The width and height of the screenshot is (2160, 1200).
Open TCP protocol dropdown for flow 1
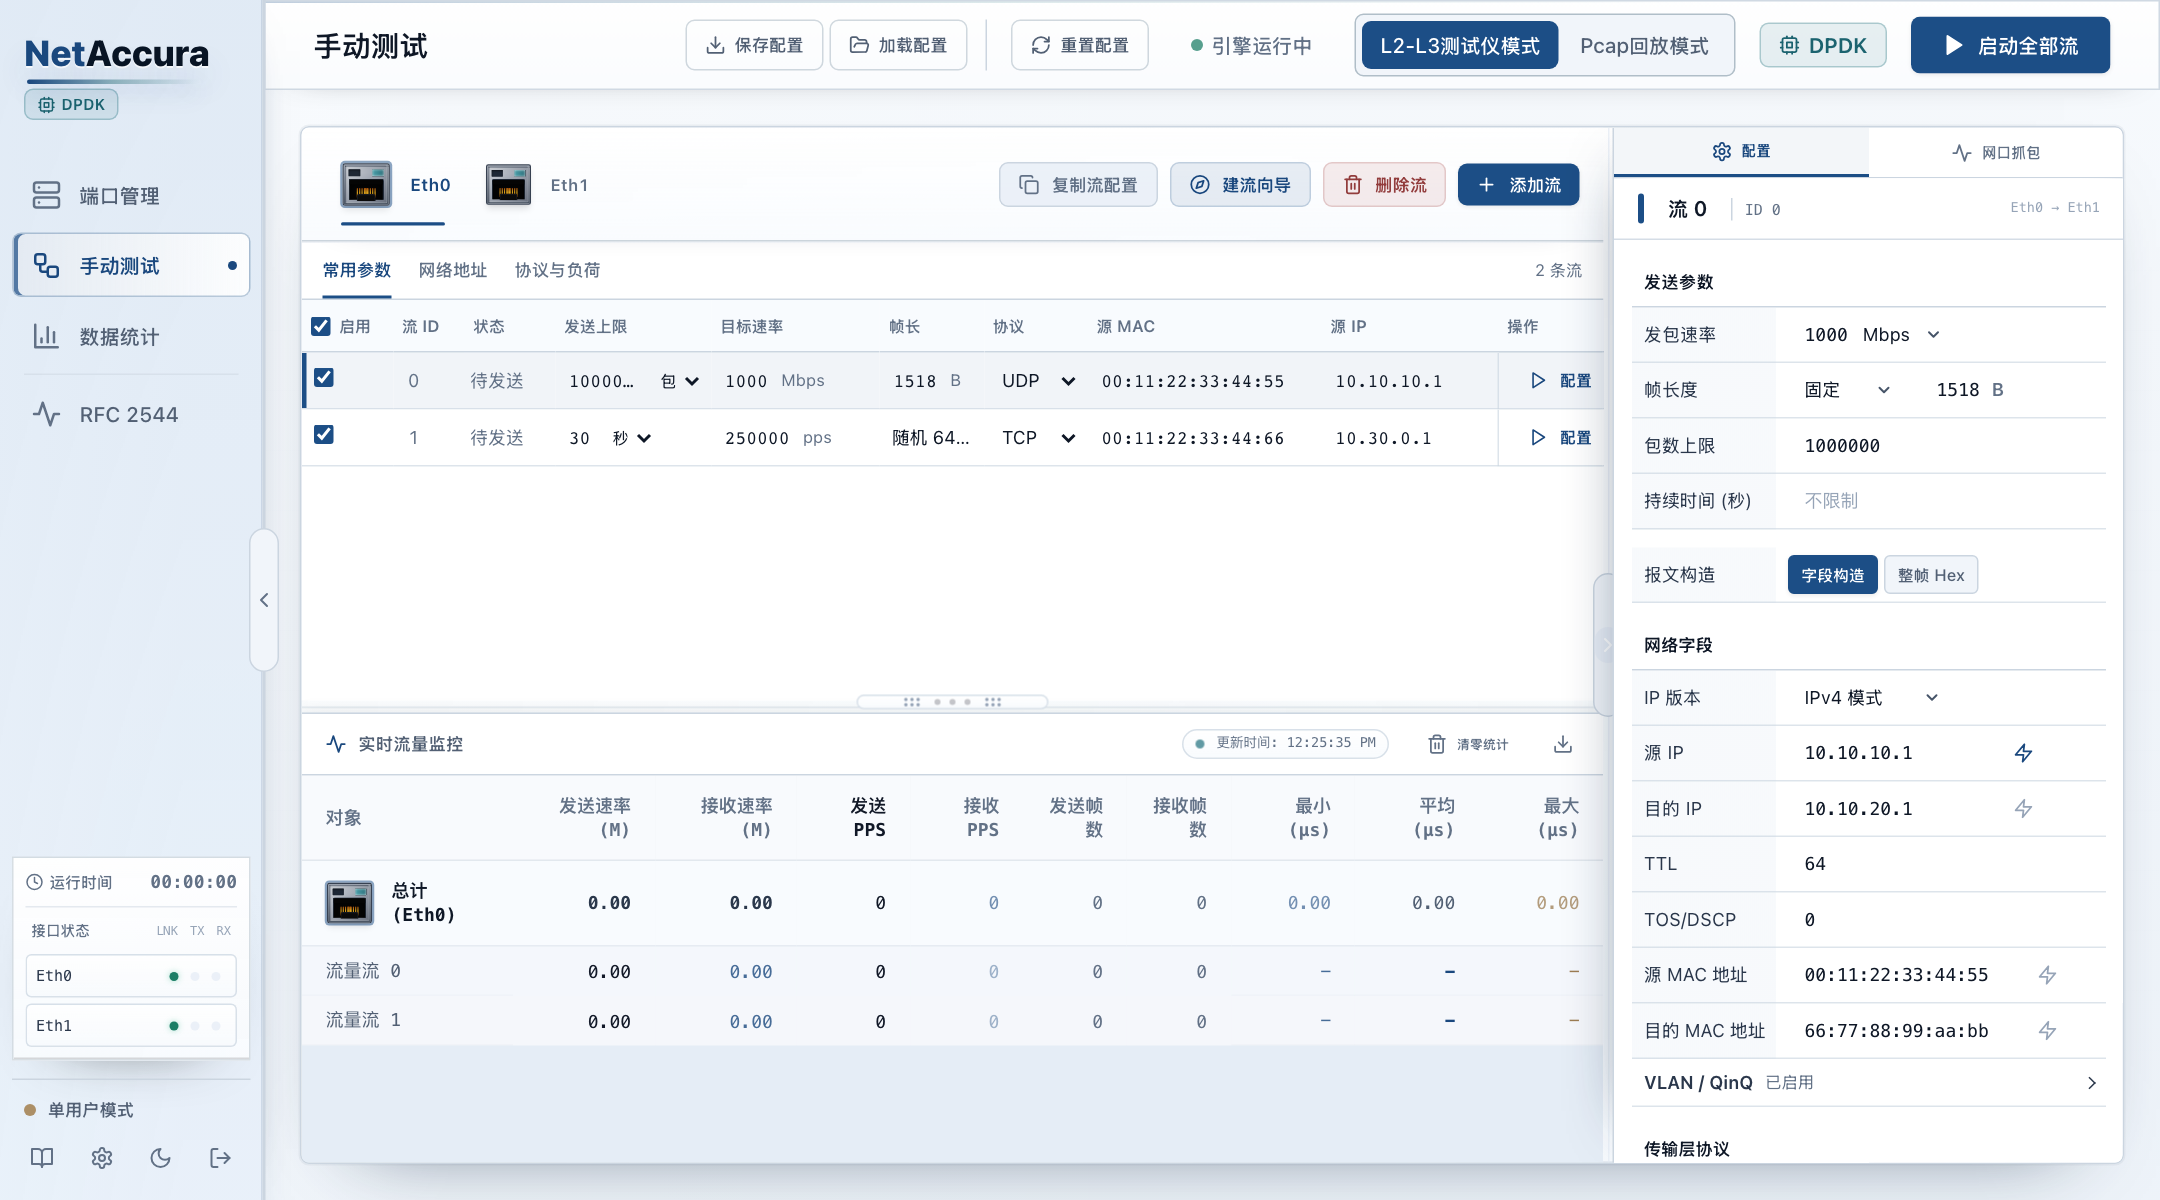tap(1039, 438)
